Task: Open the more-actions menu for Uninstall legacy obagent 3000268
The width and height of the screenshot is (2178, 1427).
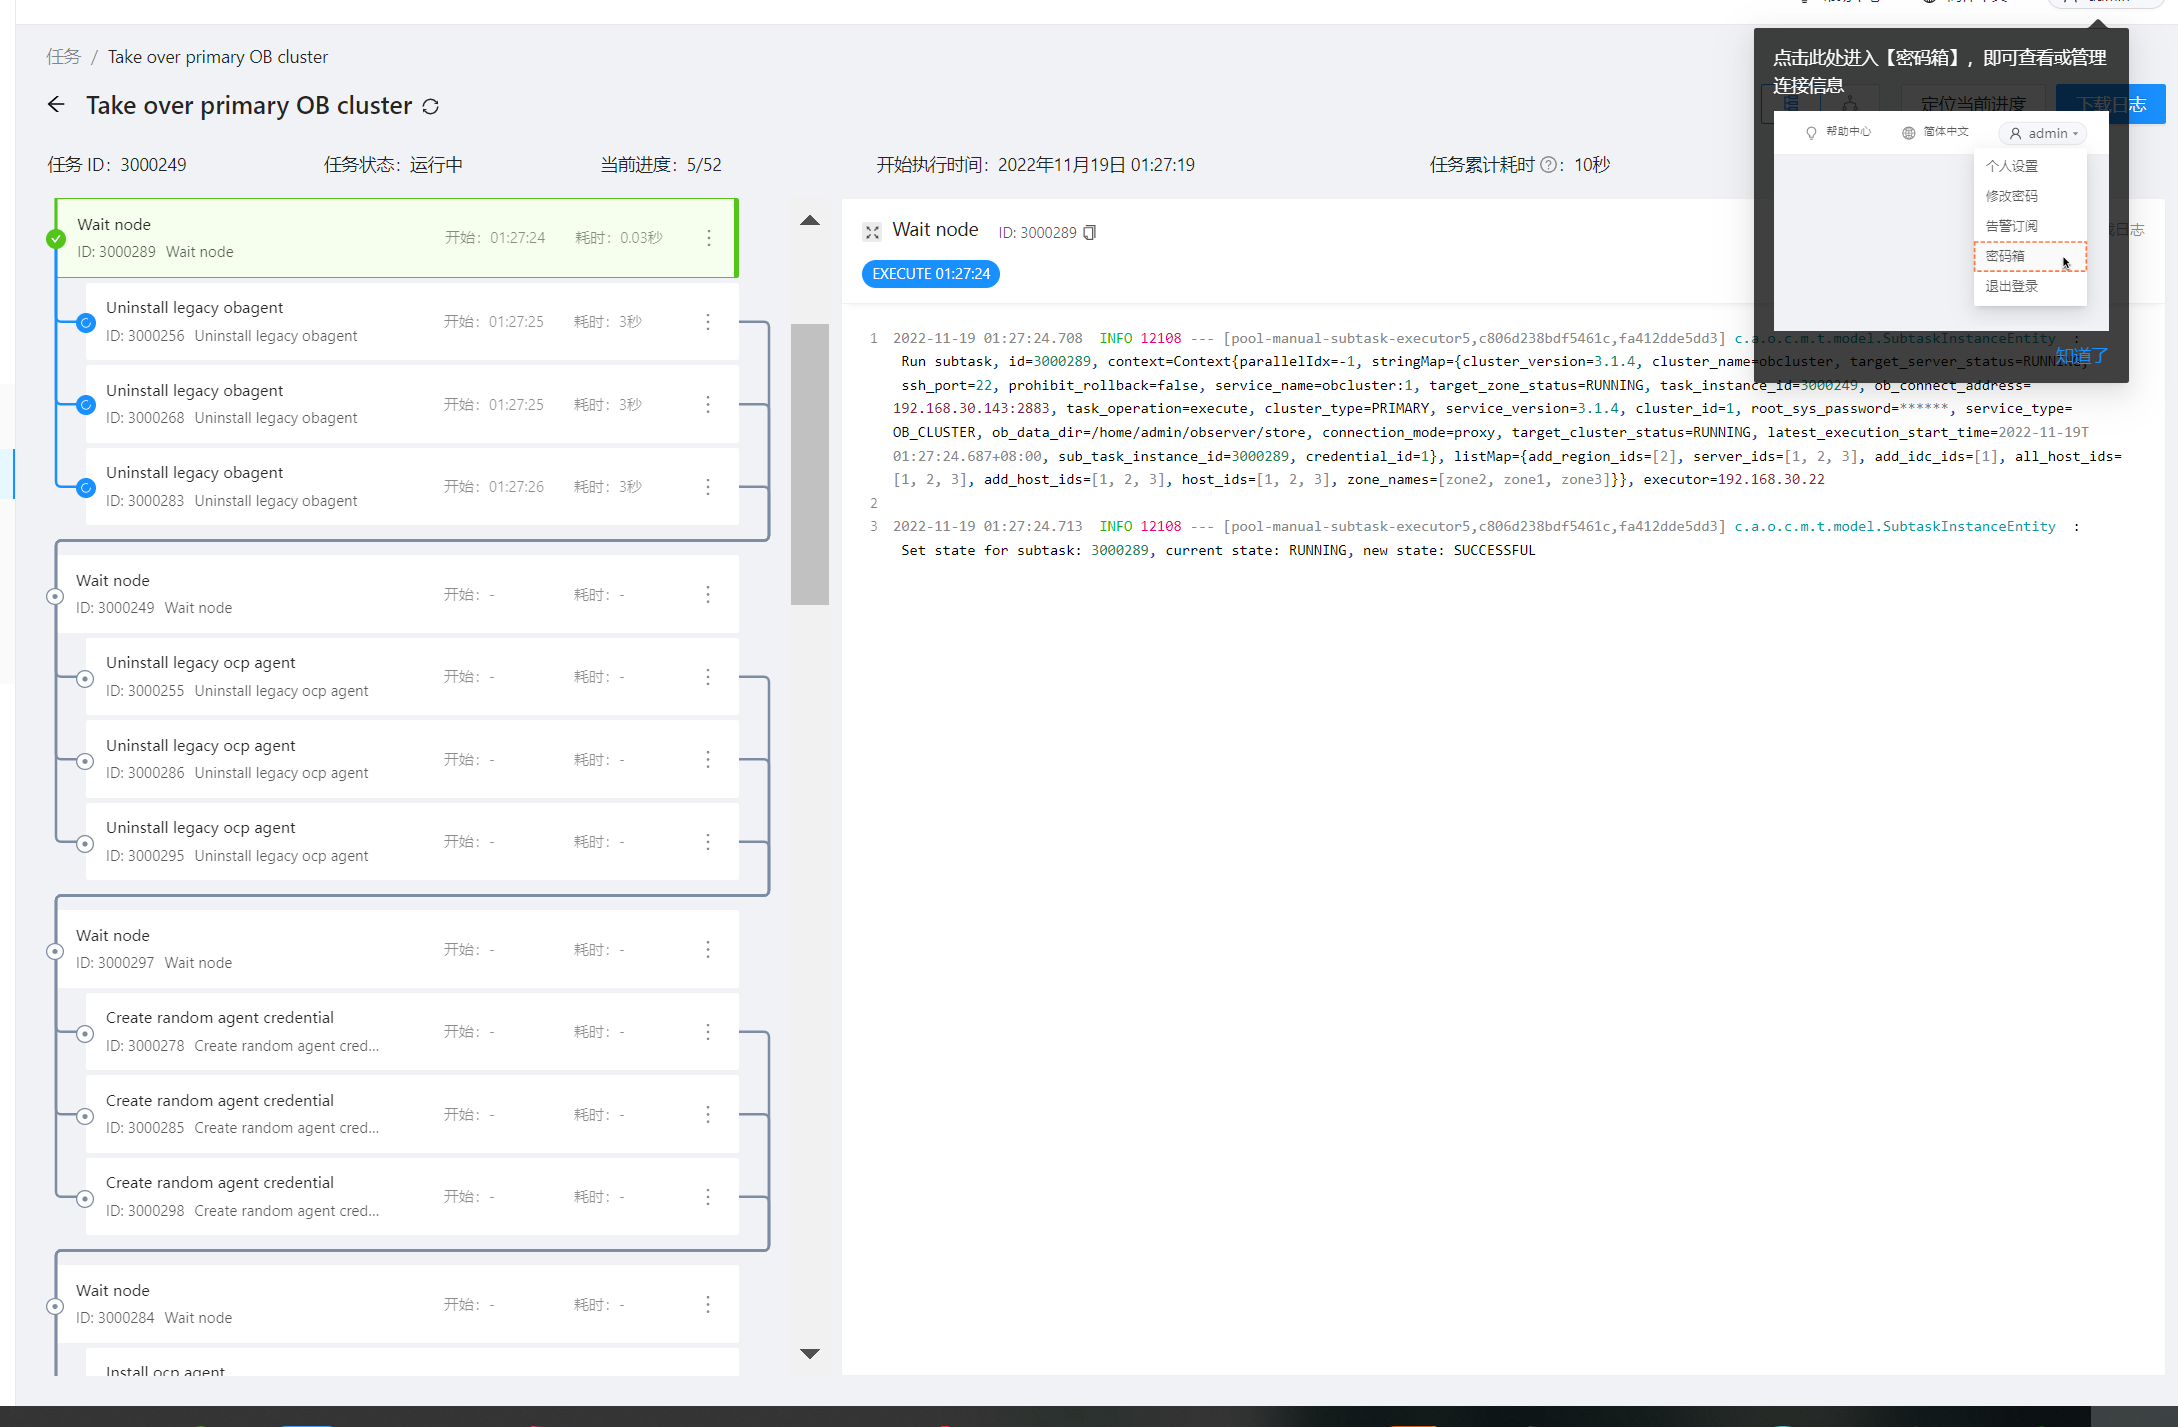Action: [x=708, y=404]
